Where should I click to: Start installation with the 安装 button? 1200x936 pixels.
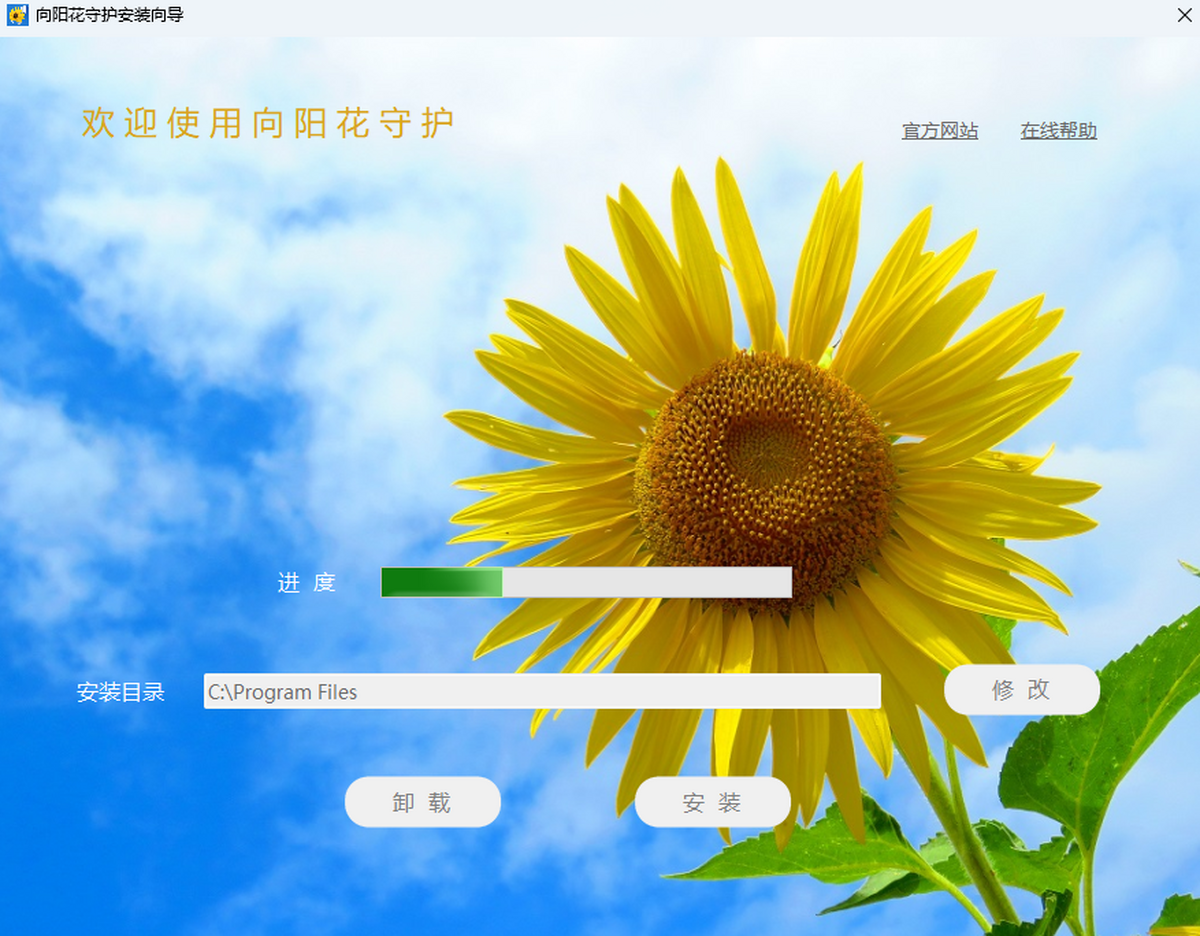click(712, 802)
